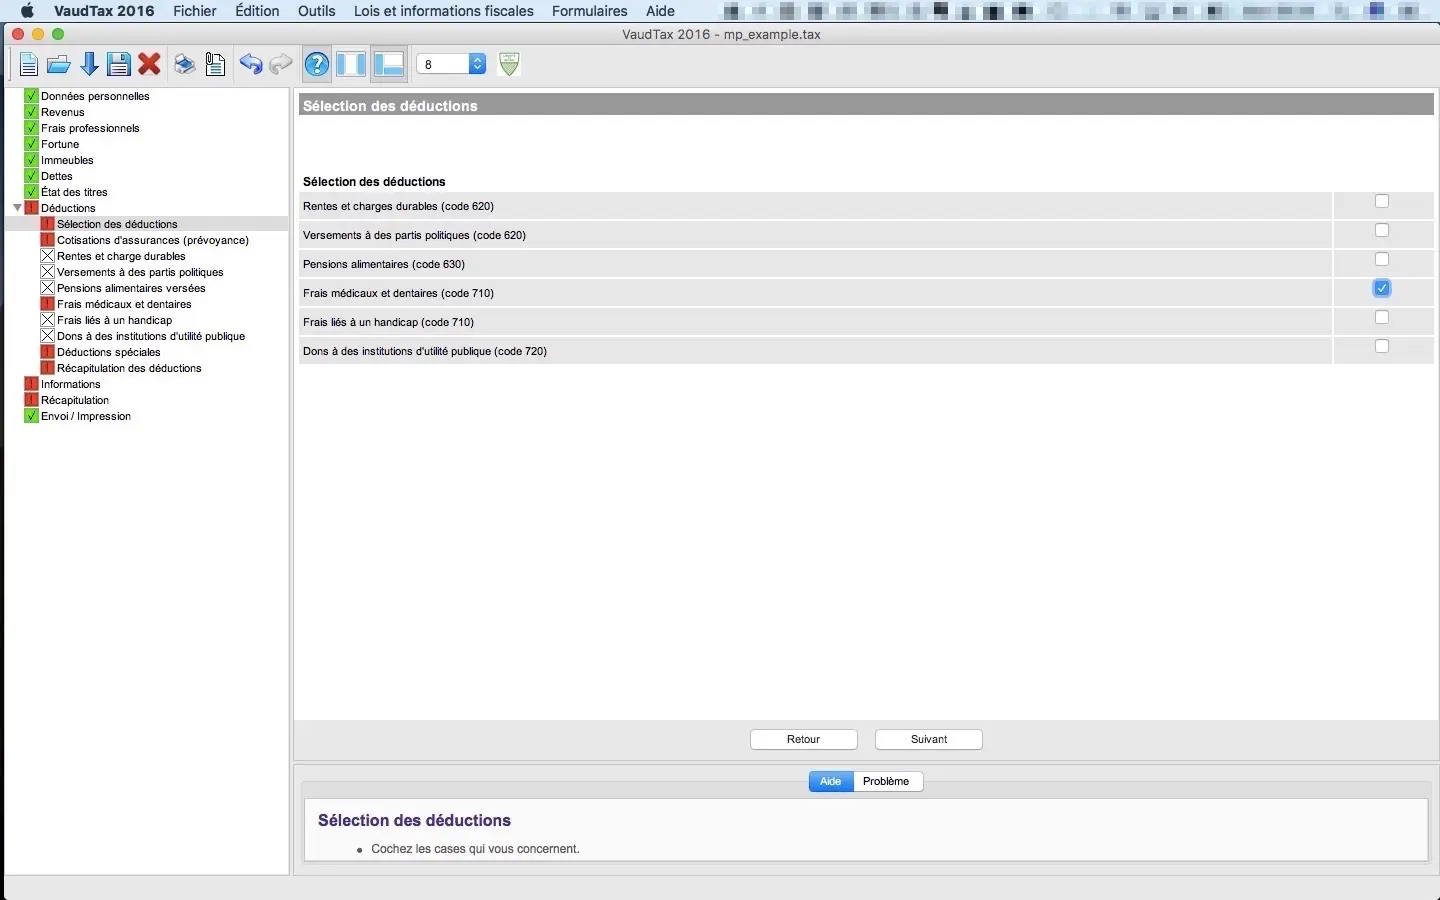Click the blue down-arrow import icon
This screenshot has height=900, width=1440.
point(89,65)
